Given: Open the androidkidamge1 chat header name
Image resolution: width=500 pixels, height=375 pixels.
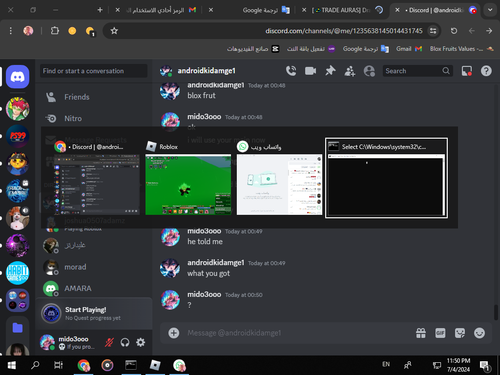Looking at the screenshot, I should point(206,71).
